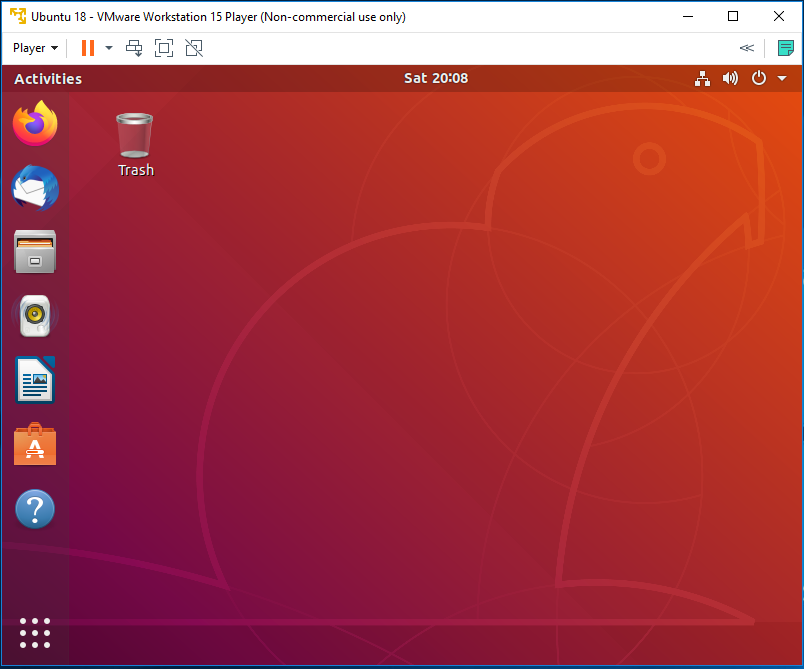
Task: Open Ubuntu Software center
Action: click(35, 444)
